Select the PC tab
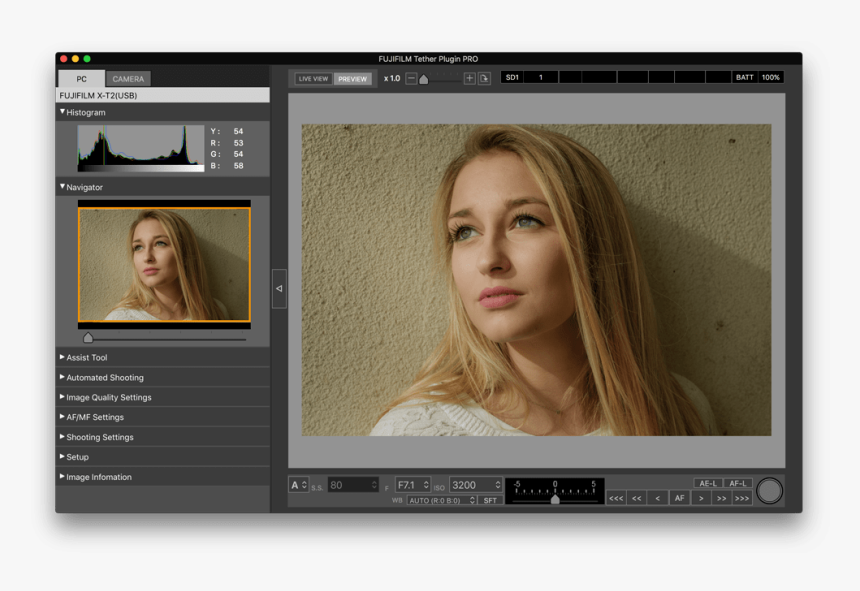 (81, 79)
